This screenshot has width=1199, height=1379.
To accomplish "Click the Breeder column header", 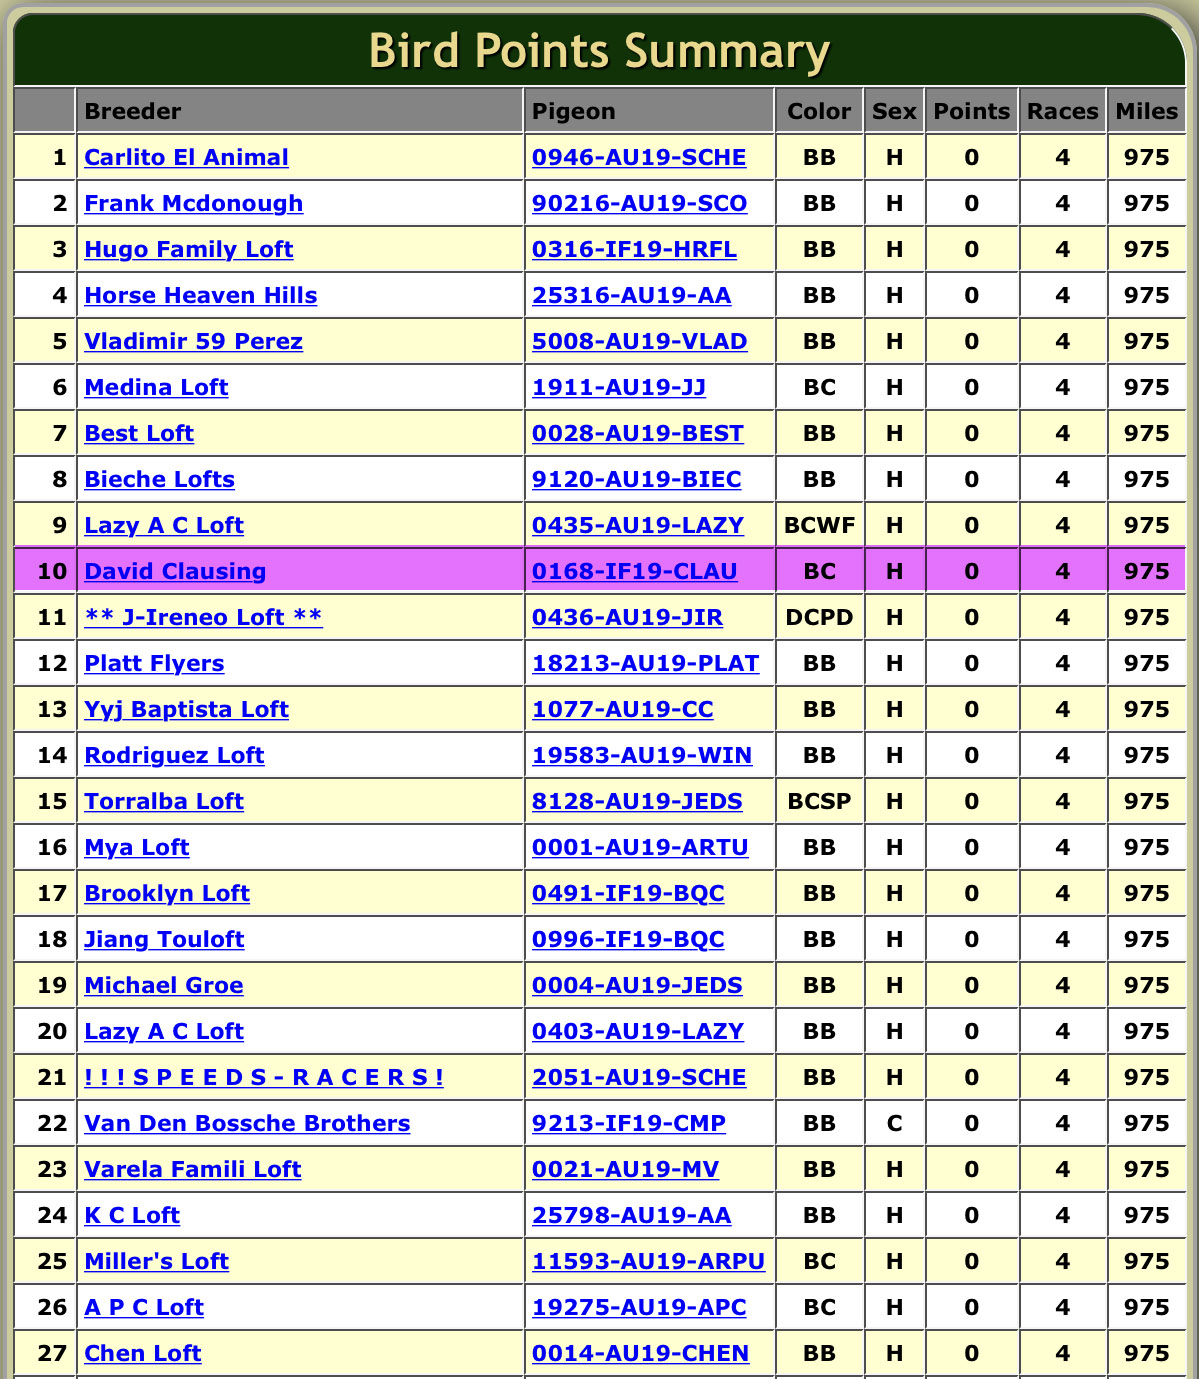I will point(133,111).
